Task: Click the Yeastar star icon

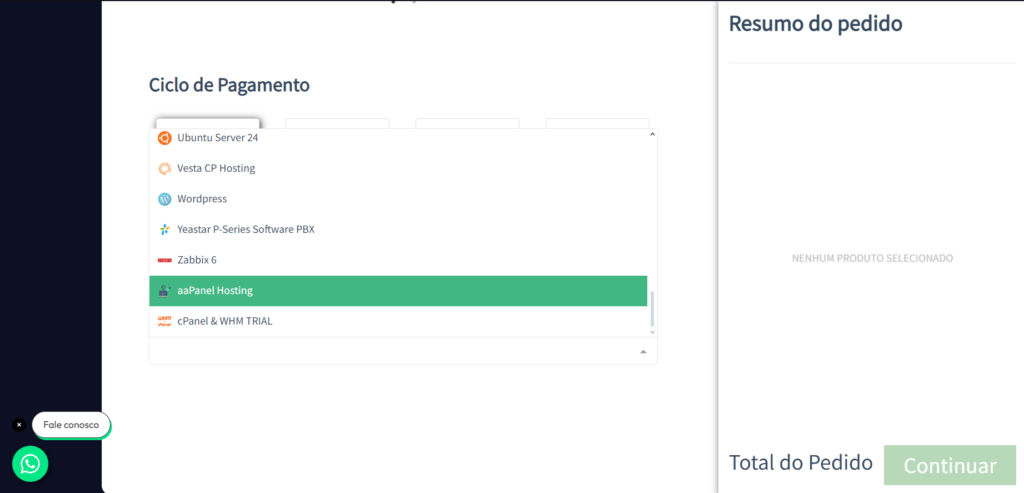Action: pyautogui.click(x=165, y=230)
